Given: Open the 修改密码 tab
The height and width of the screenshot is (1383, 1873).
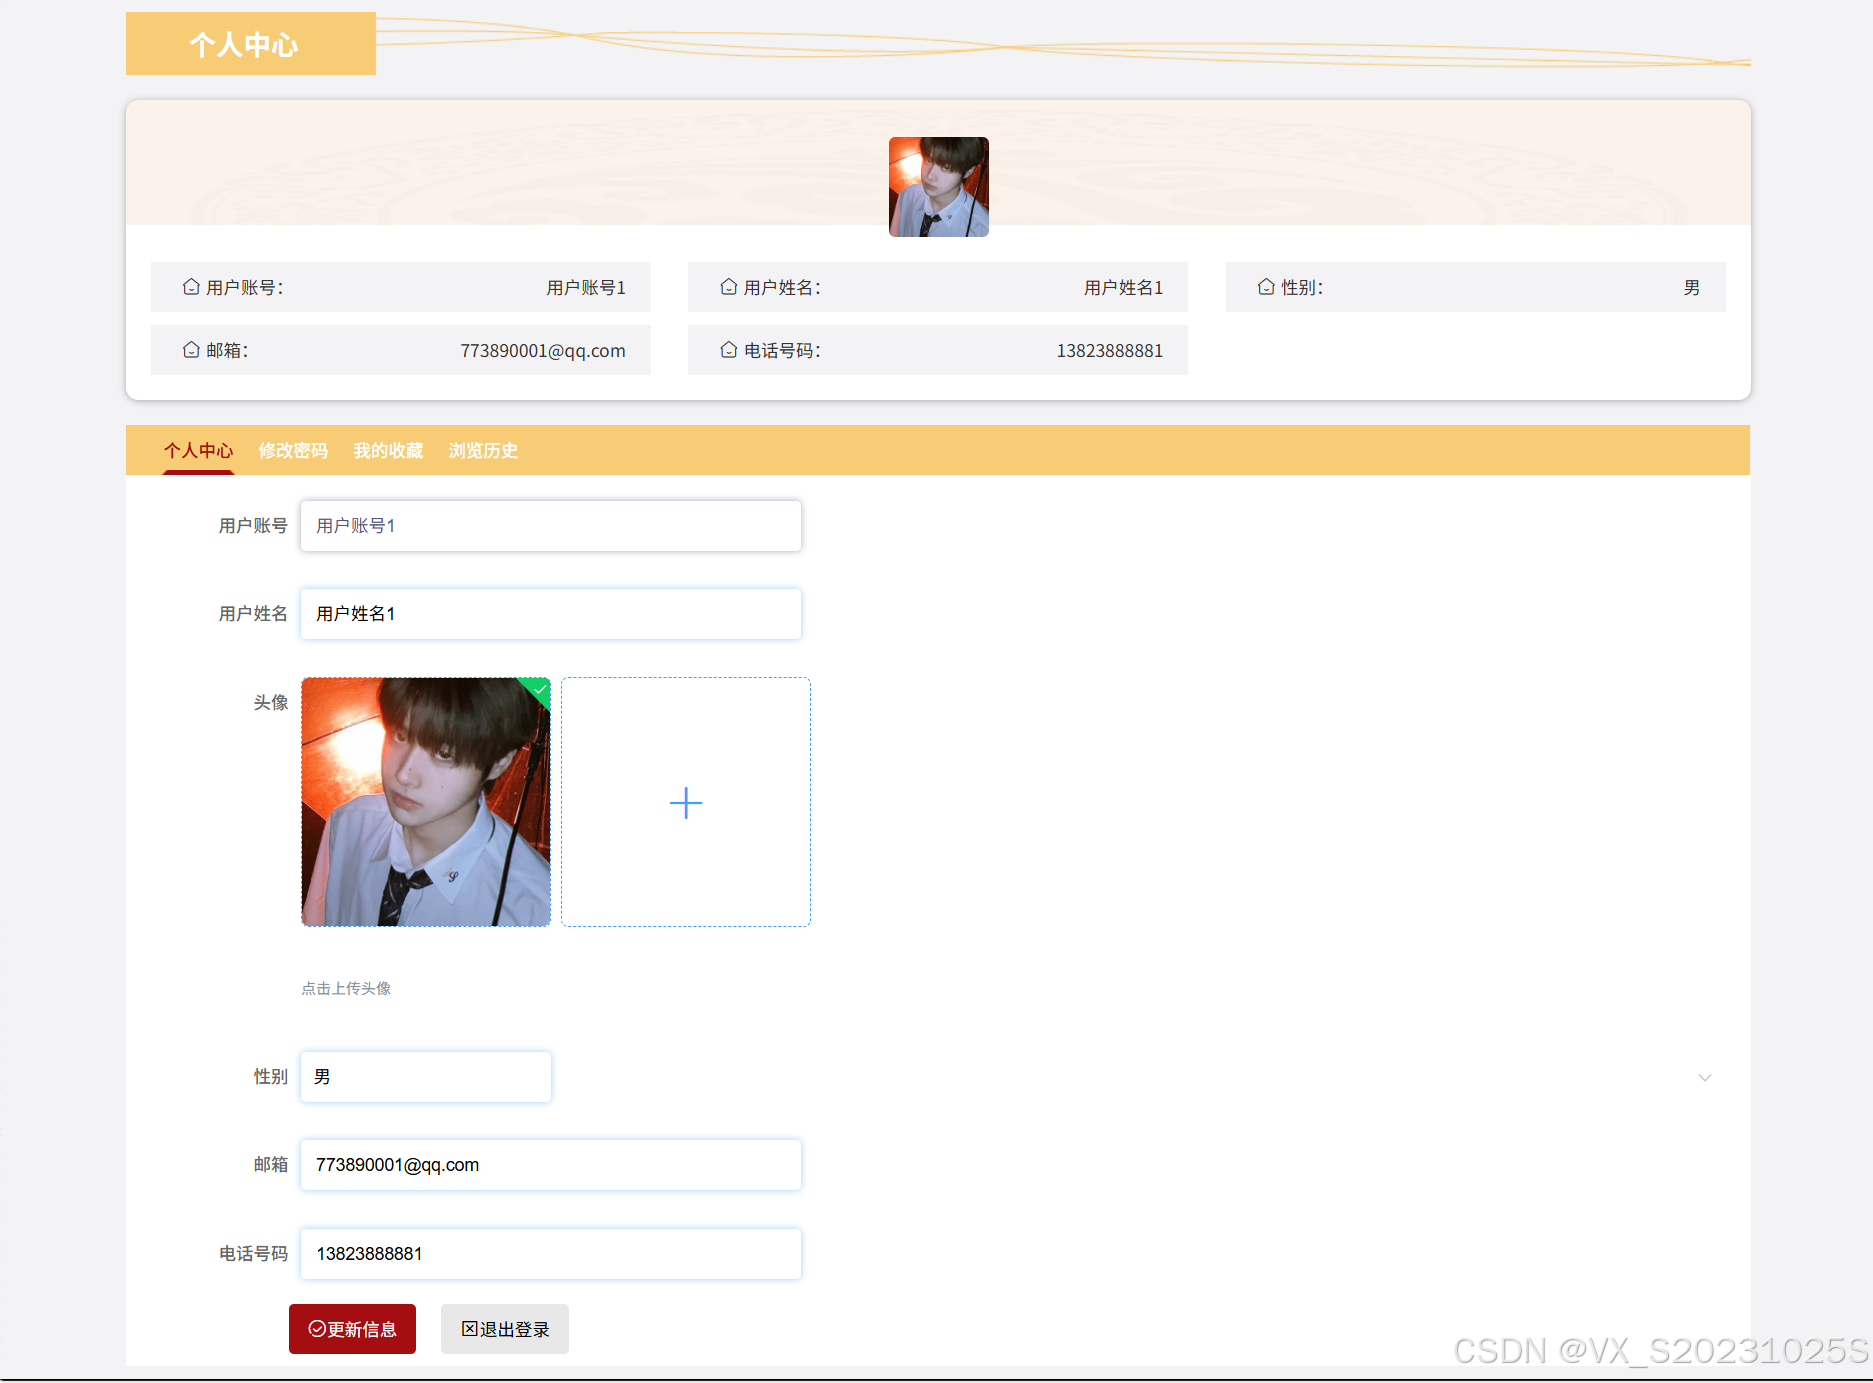Looking at the screenshot, I should pos(293,451).
